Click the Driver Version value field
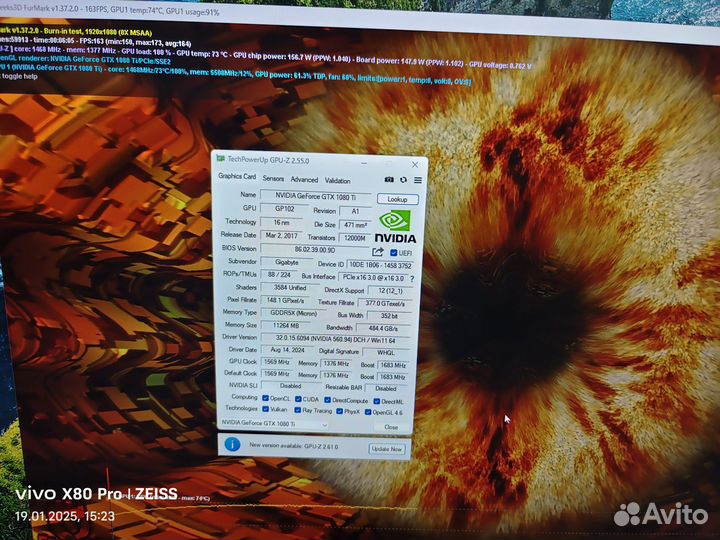Image resolution: width=720 pixels, height=540 pixels. (x=335, y=340)
